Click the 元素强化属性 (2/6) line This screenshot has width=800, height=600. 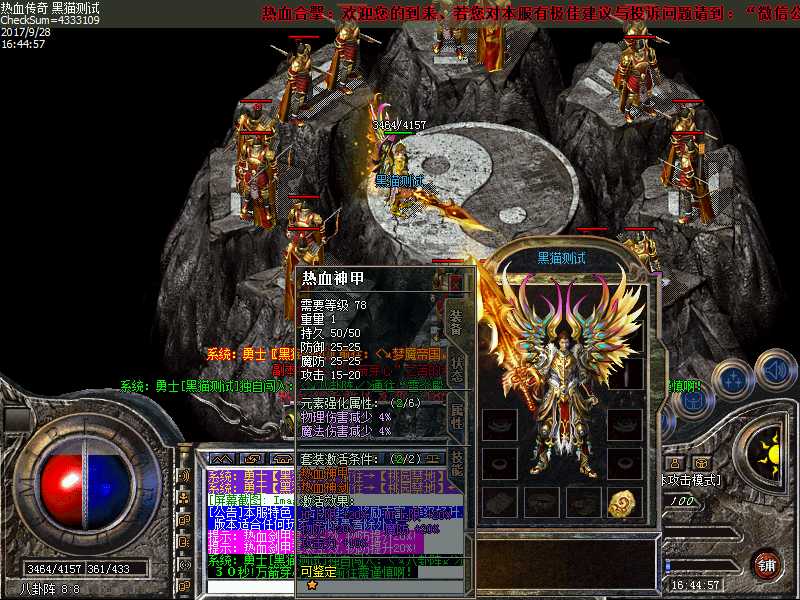[x=361, y=403]
